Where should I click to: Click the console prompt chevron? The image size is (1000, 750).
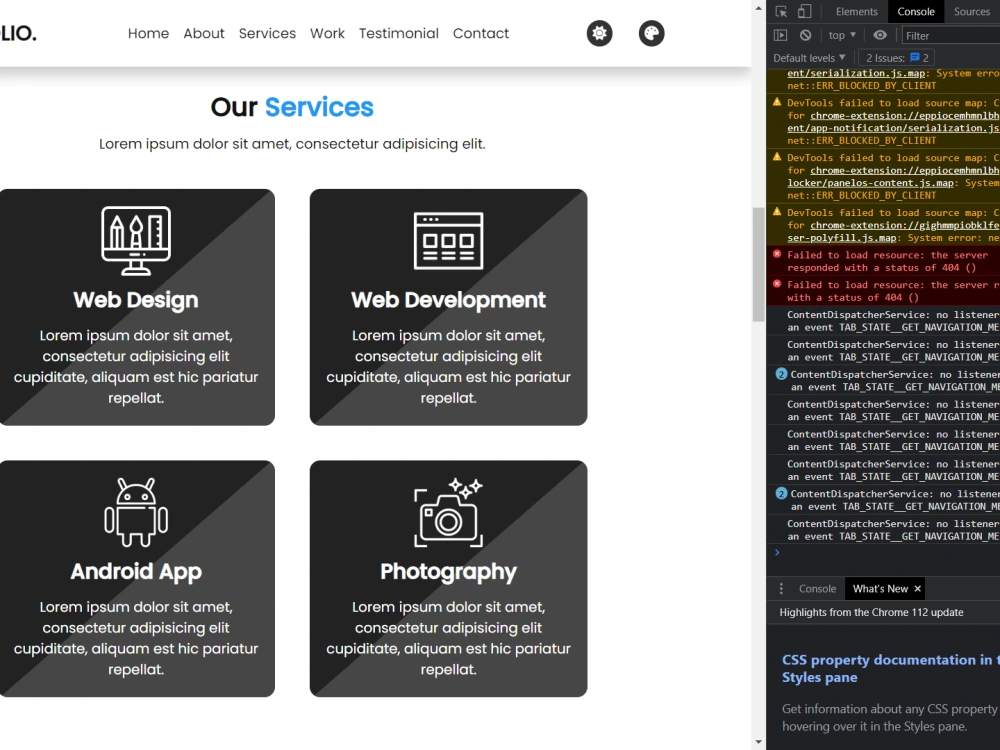coord(777,552)
